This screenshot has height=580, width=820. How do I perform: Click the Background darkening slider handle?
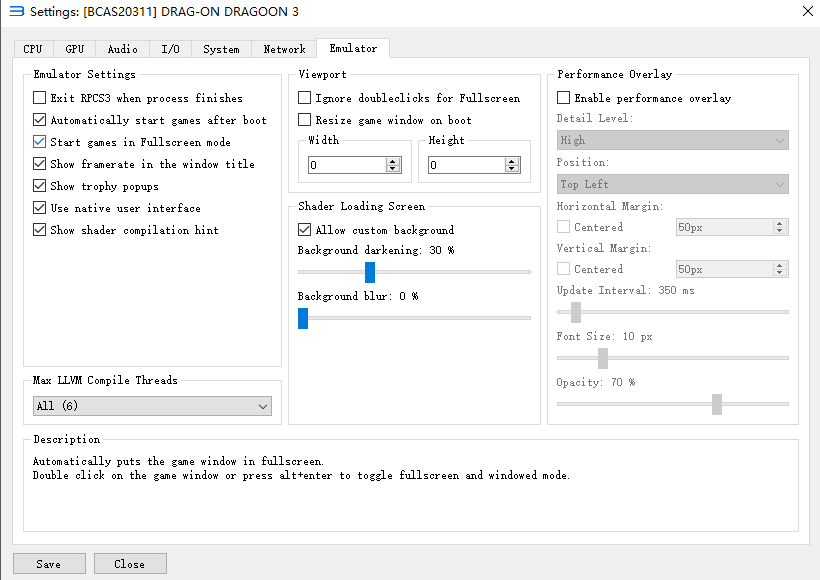pyautogui.click(x=370, y=272)
